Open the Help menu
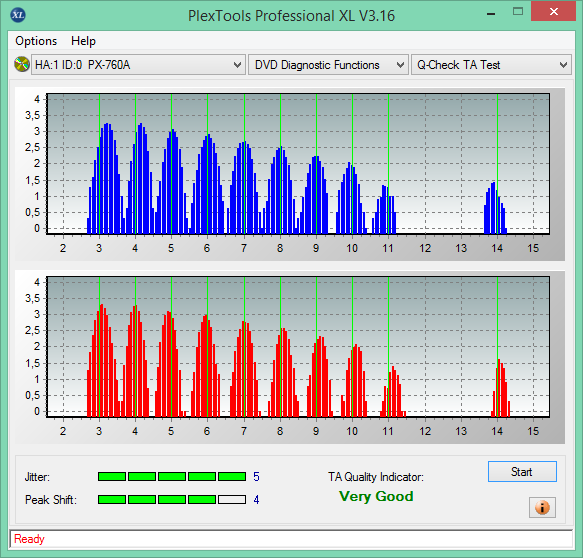Screen dimensions: 583x558 pos(83,41)
